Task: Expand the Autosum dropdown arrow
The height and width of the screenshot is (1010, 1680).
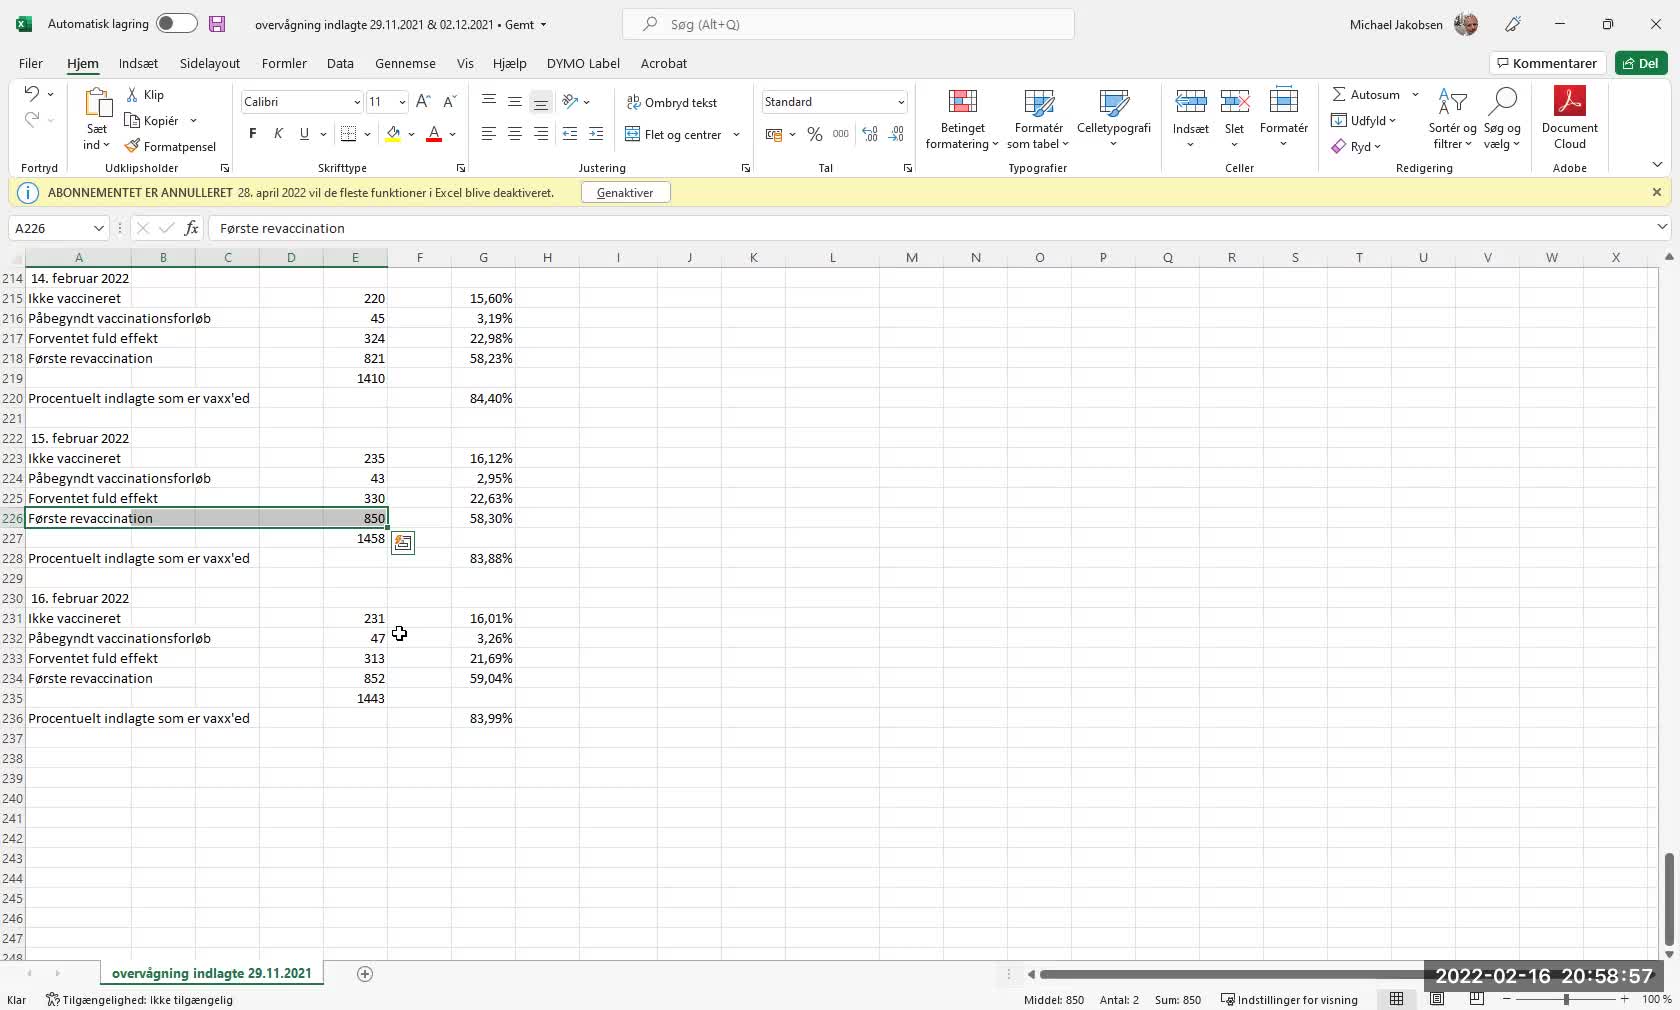Action: pos(1415,95)
